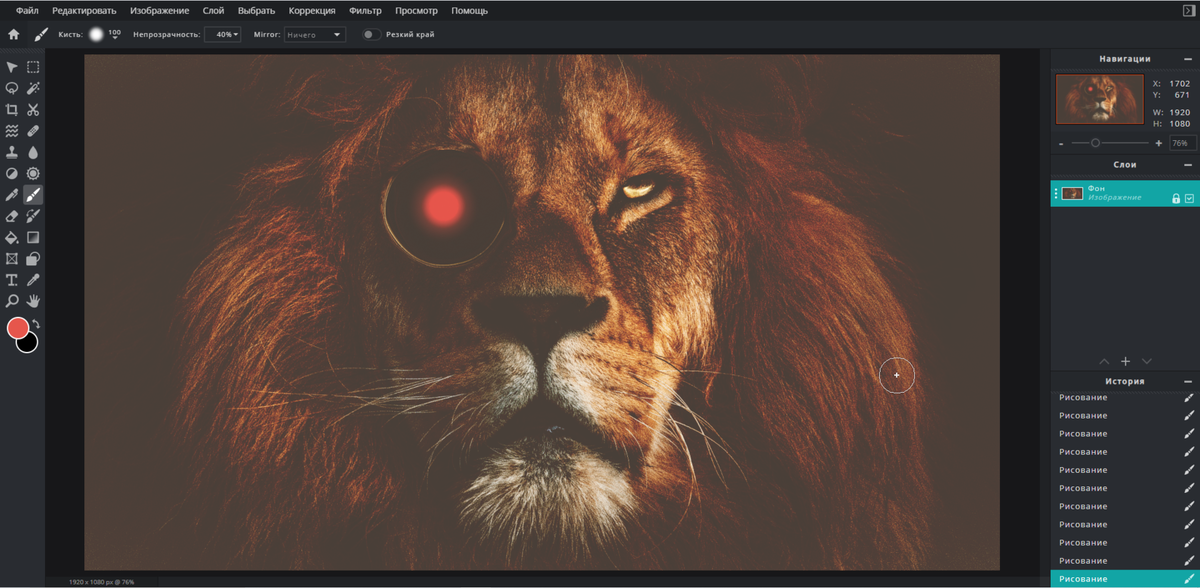Select the Hand pan tool

pos(33,301)
